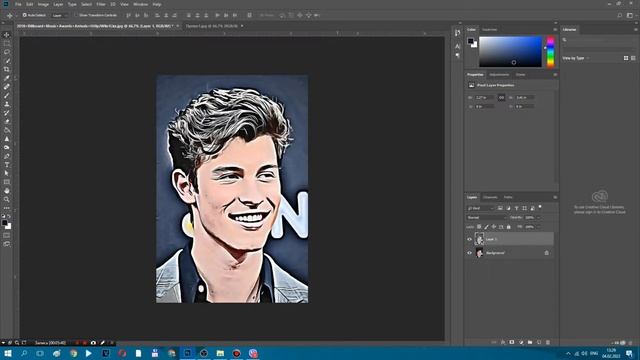Click the Create new group folder icon

pyautogui.click(x=530, y=342)
